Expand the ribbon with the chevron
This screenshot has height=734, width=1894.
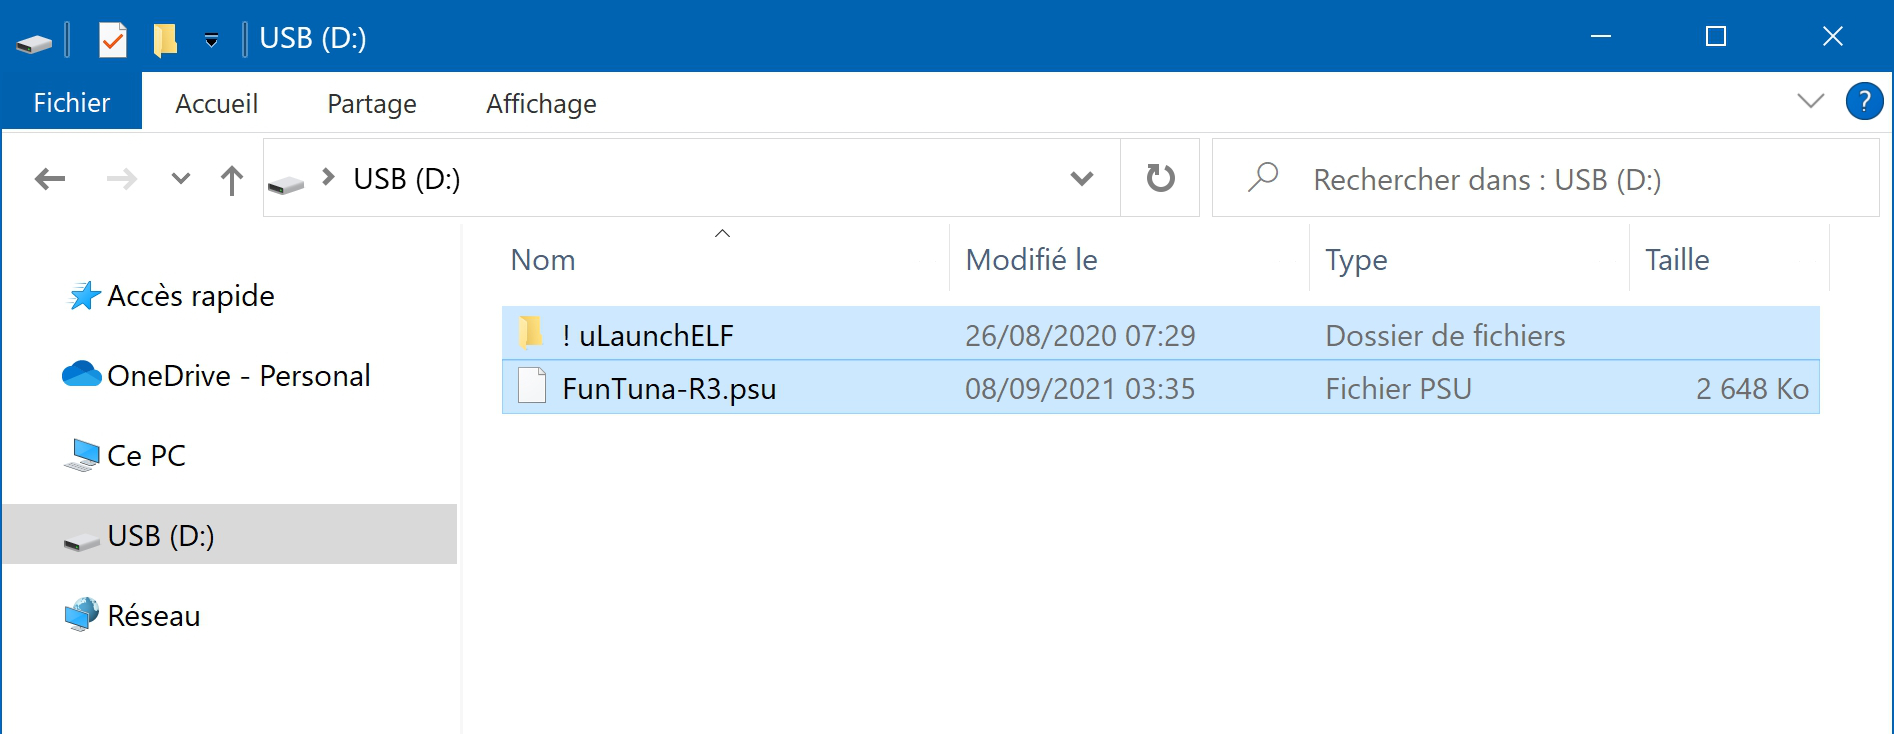click(x=1810, y=101)
